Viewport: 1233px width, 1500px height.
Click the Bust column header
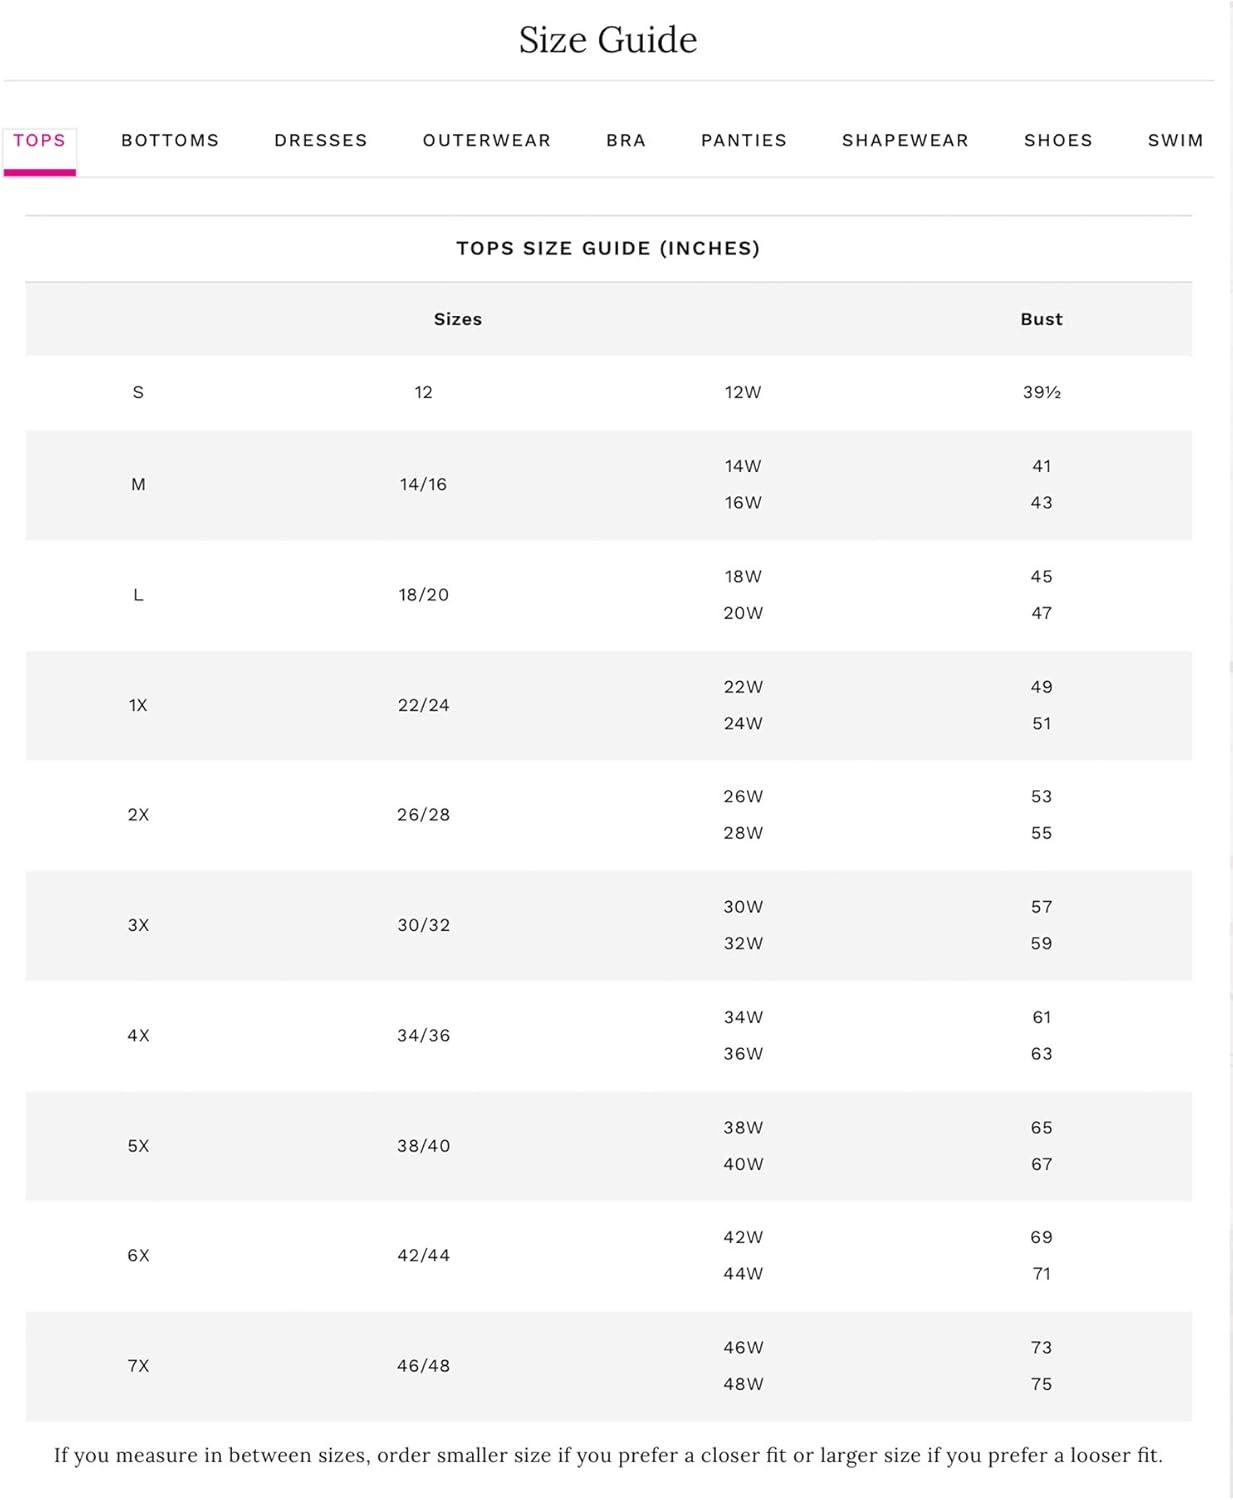pos(1041,319)
